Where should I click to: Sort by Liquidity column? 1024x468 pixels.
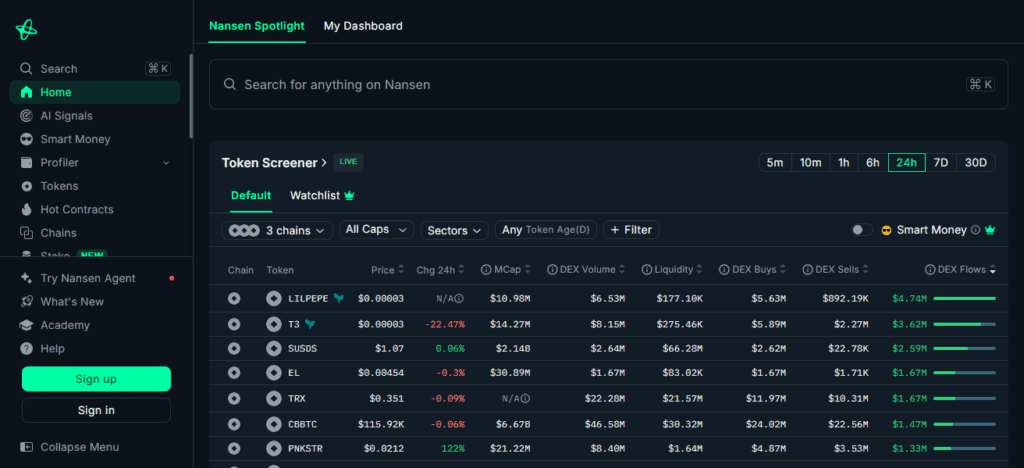point(672,270)
